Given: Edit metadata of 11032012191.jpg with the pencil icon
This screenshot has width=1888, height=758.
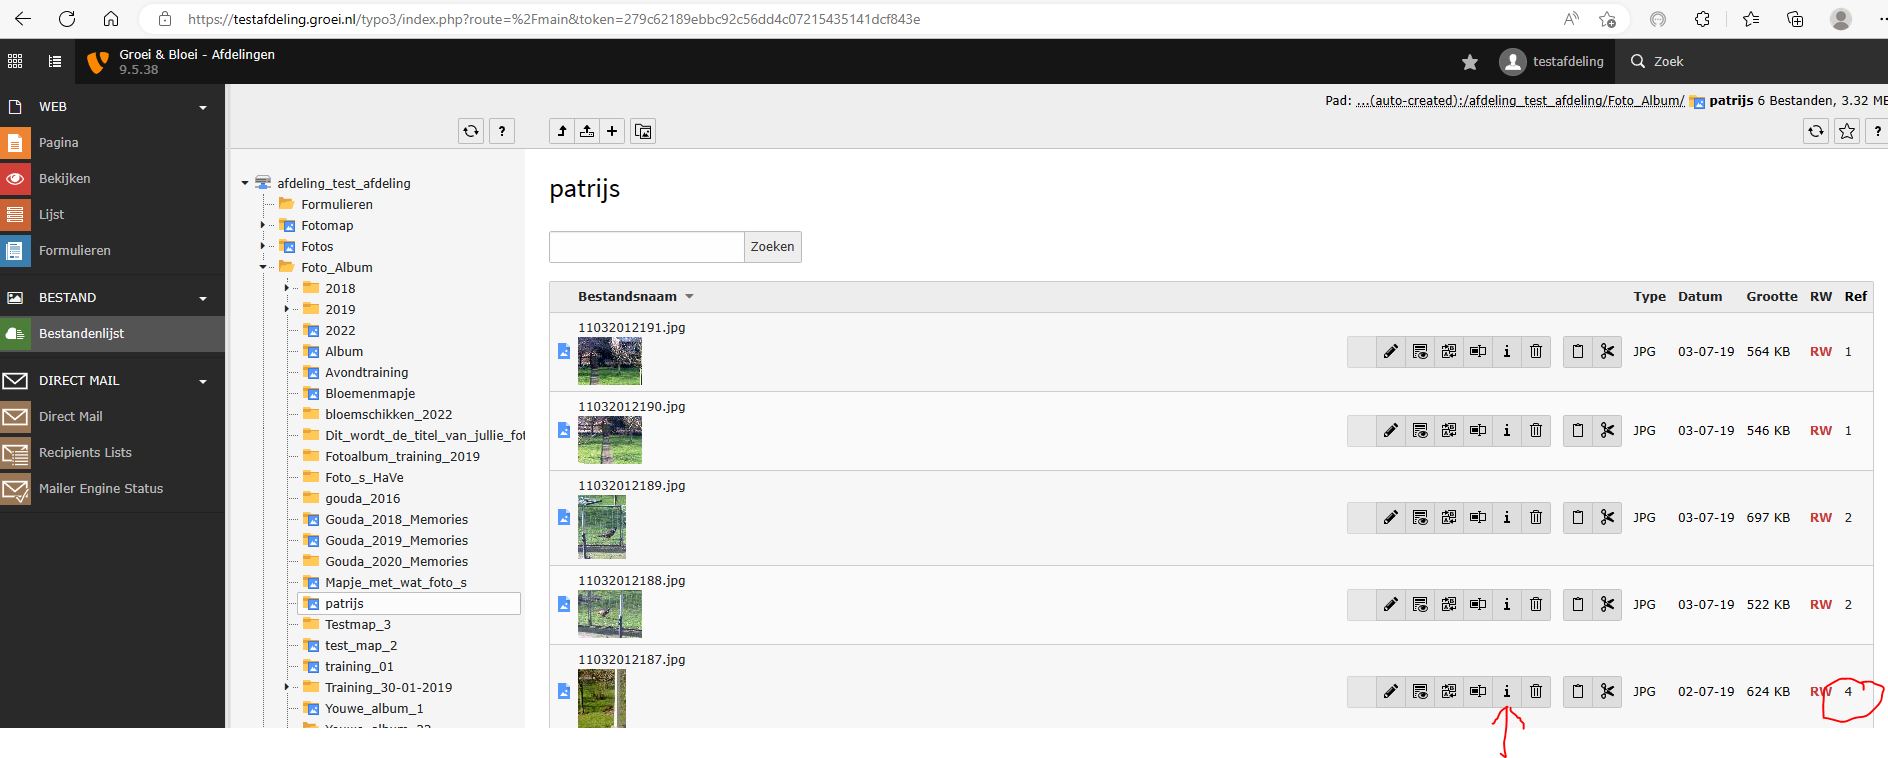Looking at the screenshot, I should pos(1390,352).
